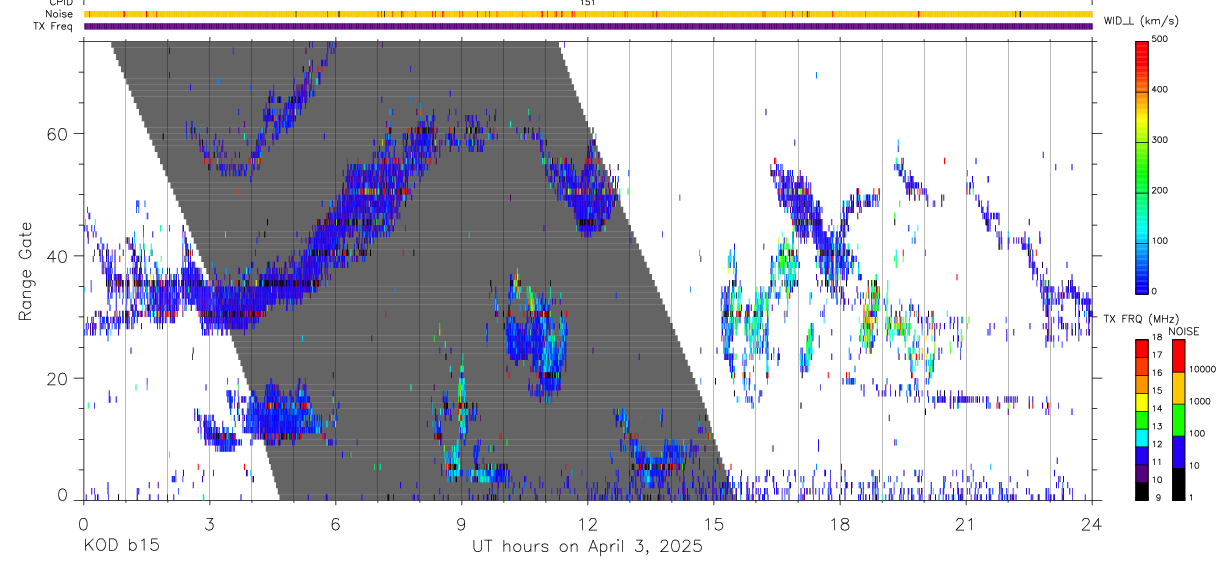Viewport: 1228px width, 567px height.
Task: Click the 300 tick on the WID colorbar
Action: 1162,140
